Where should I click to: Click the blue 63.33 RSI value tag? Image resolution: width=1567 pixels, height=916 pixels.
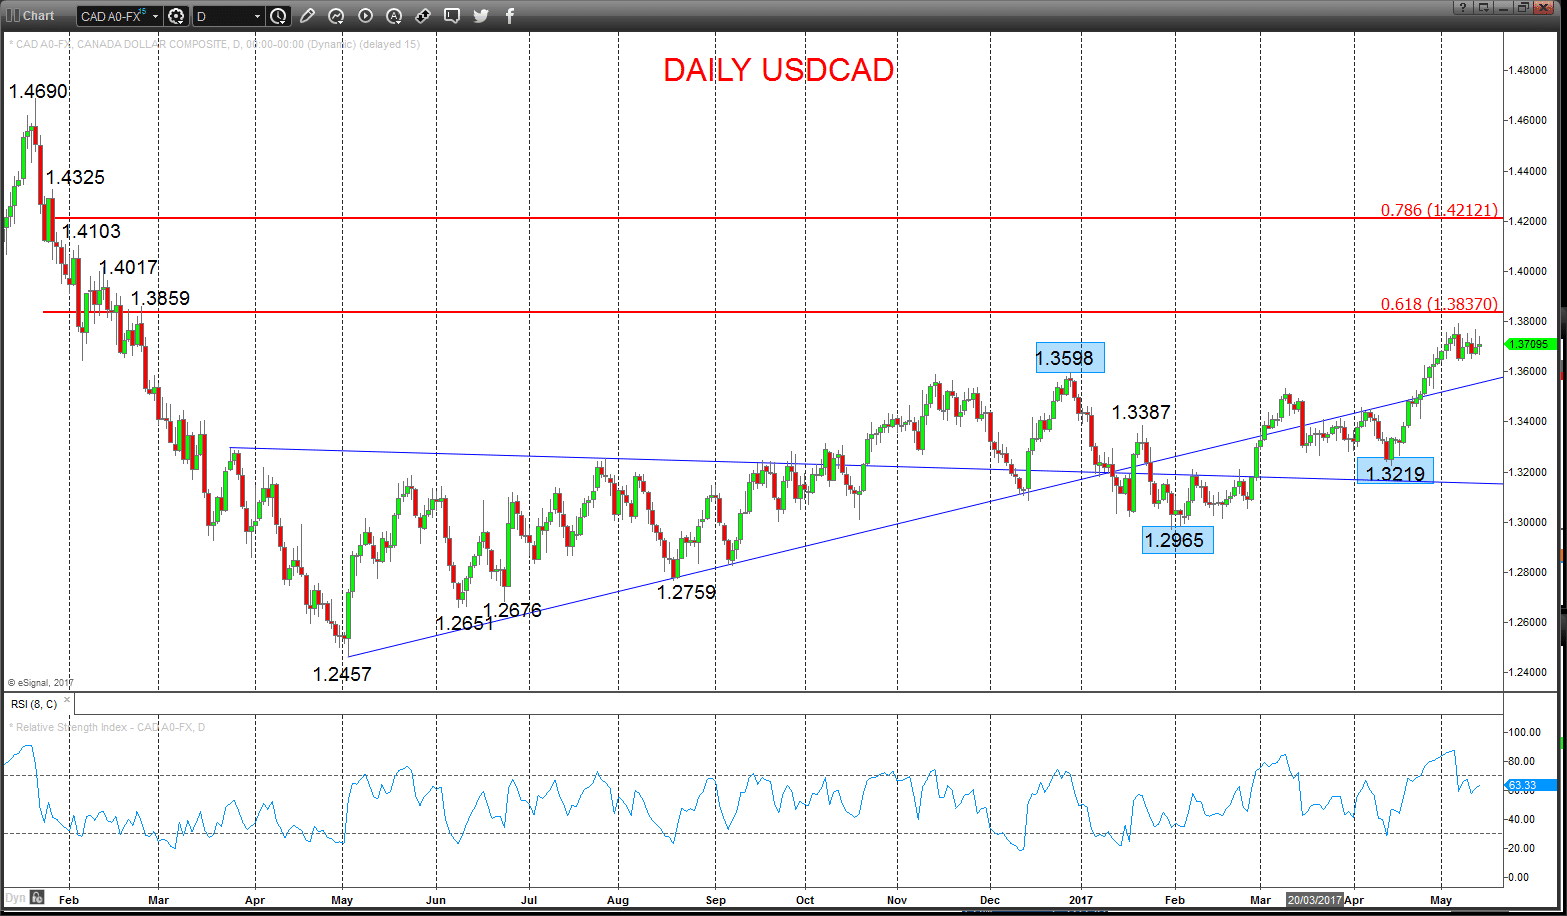pyautogui.click(x=1529, y=786)
